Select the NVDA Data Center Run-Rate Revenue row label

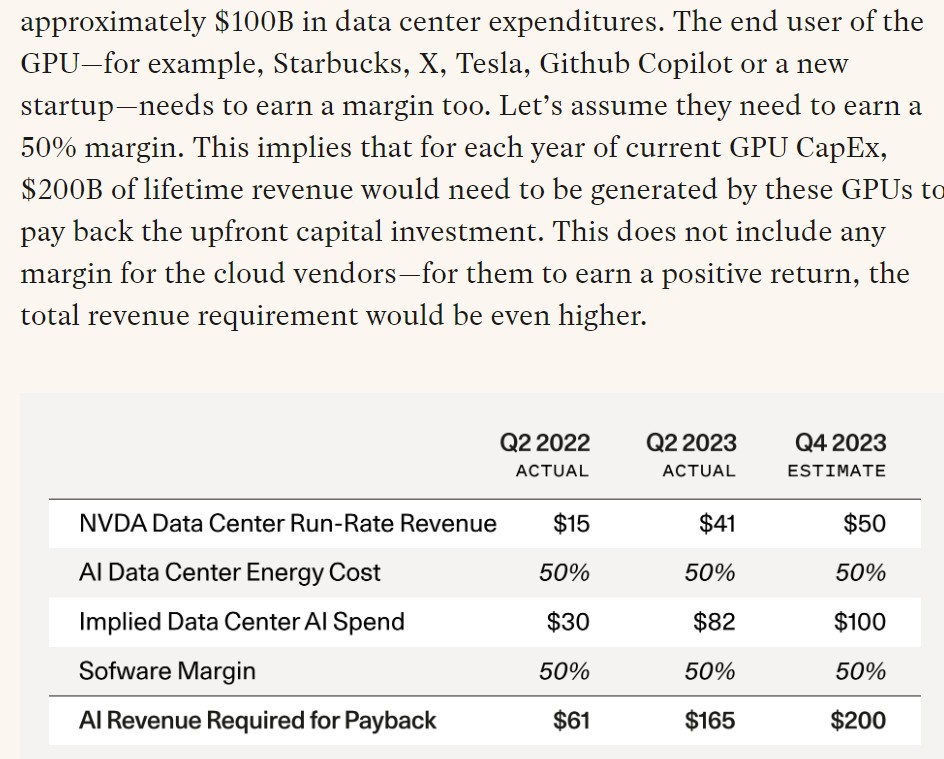(287, 523)
